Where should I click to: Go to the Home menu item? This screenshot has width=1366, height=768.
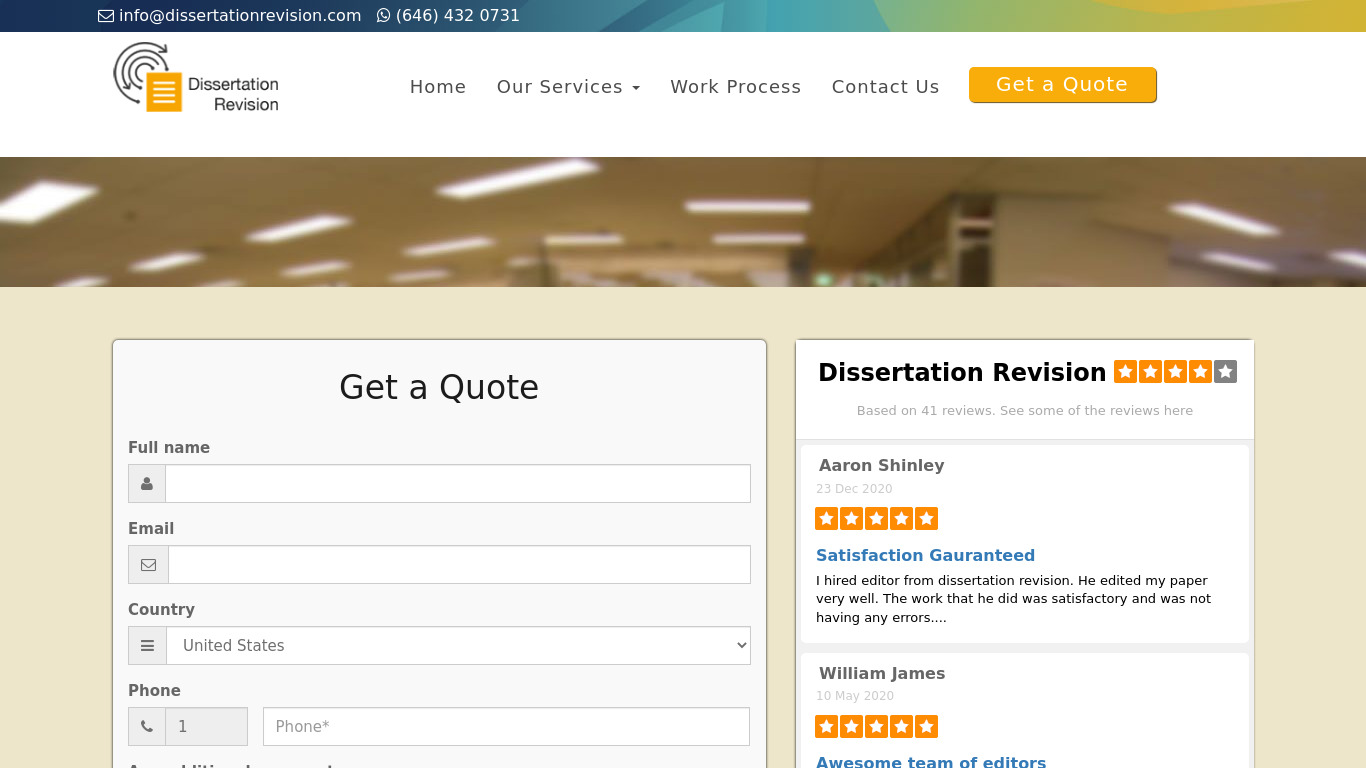(438, 87)
